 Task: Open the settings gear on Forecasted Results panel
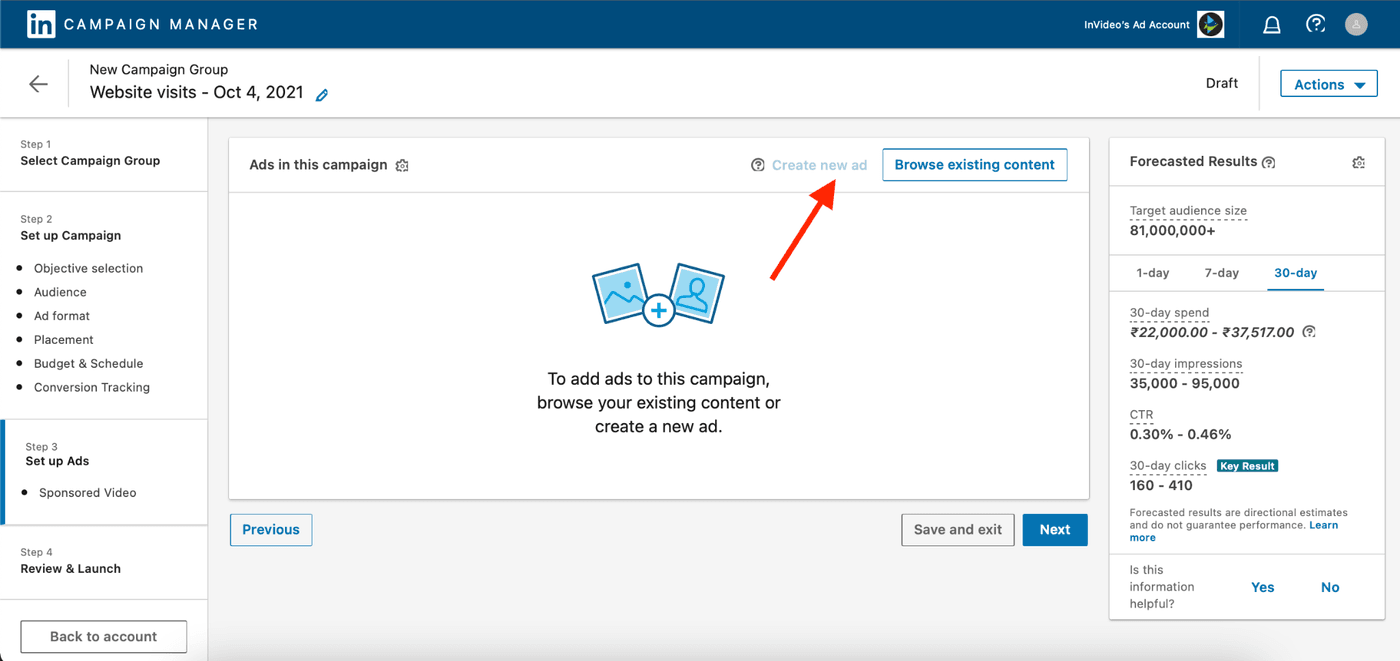(1358, 161)
